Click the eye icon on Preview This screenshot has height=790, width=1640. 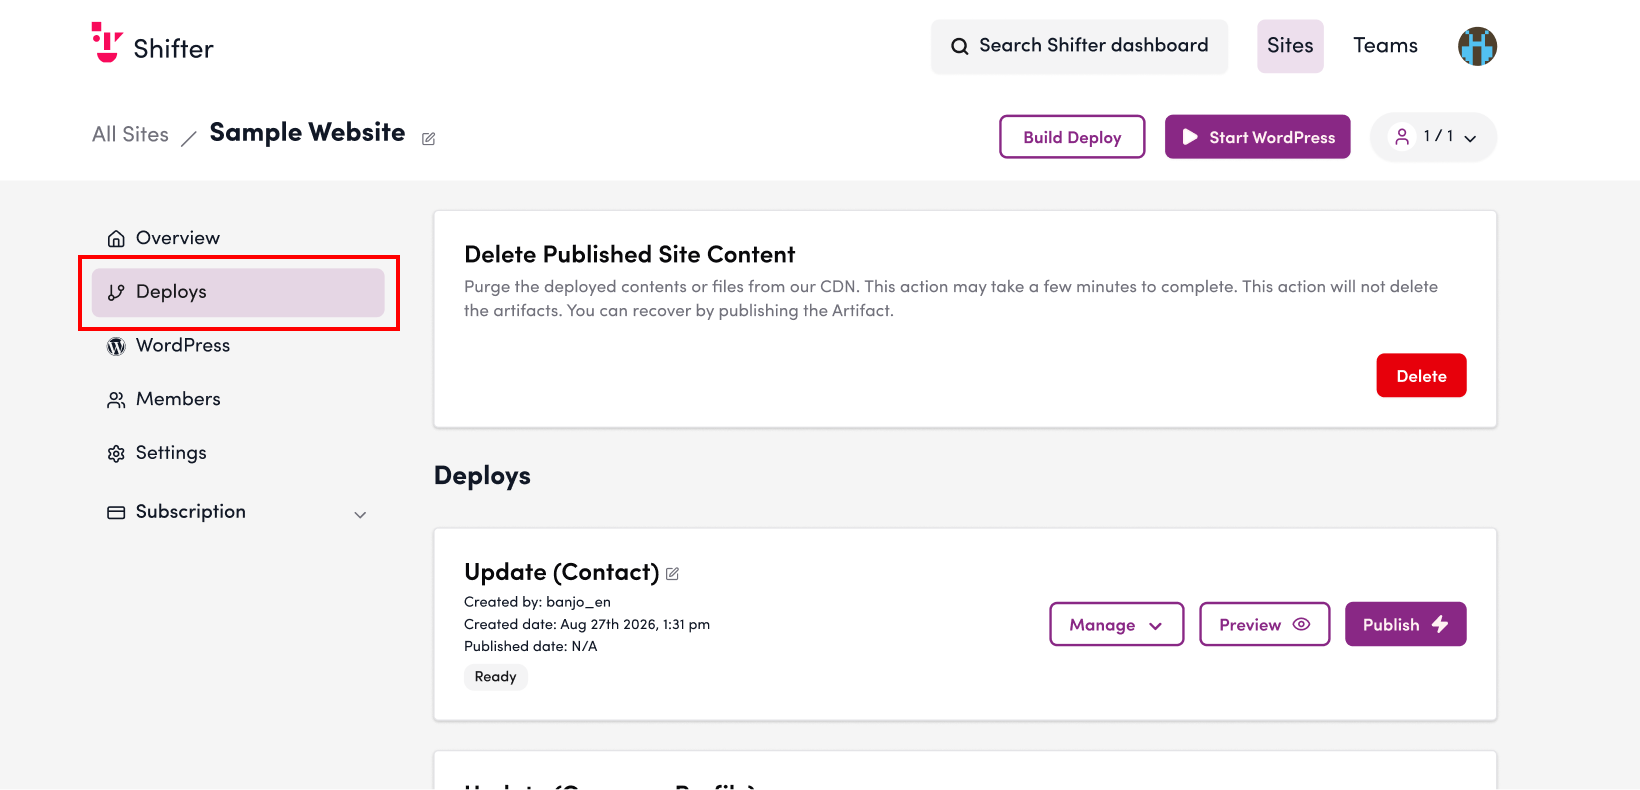coord(1301,624)
